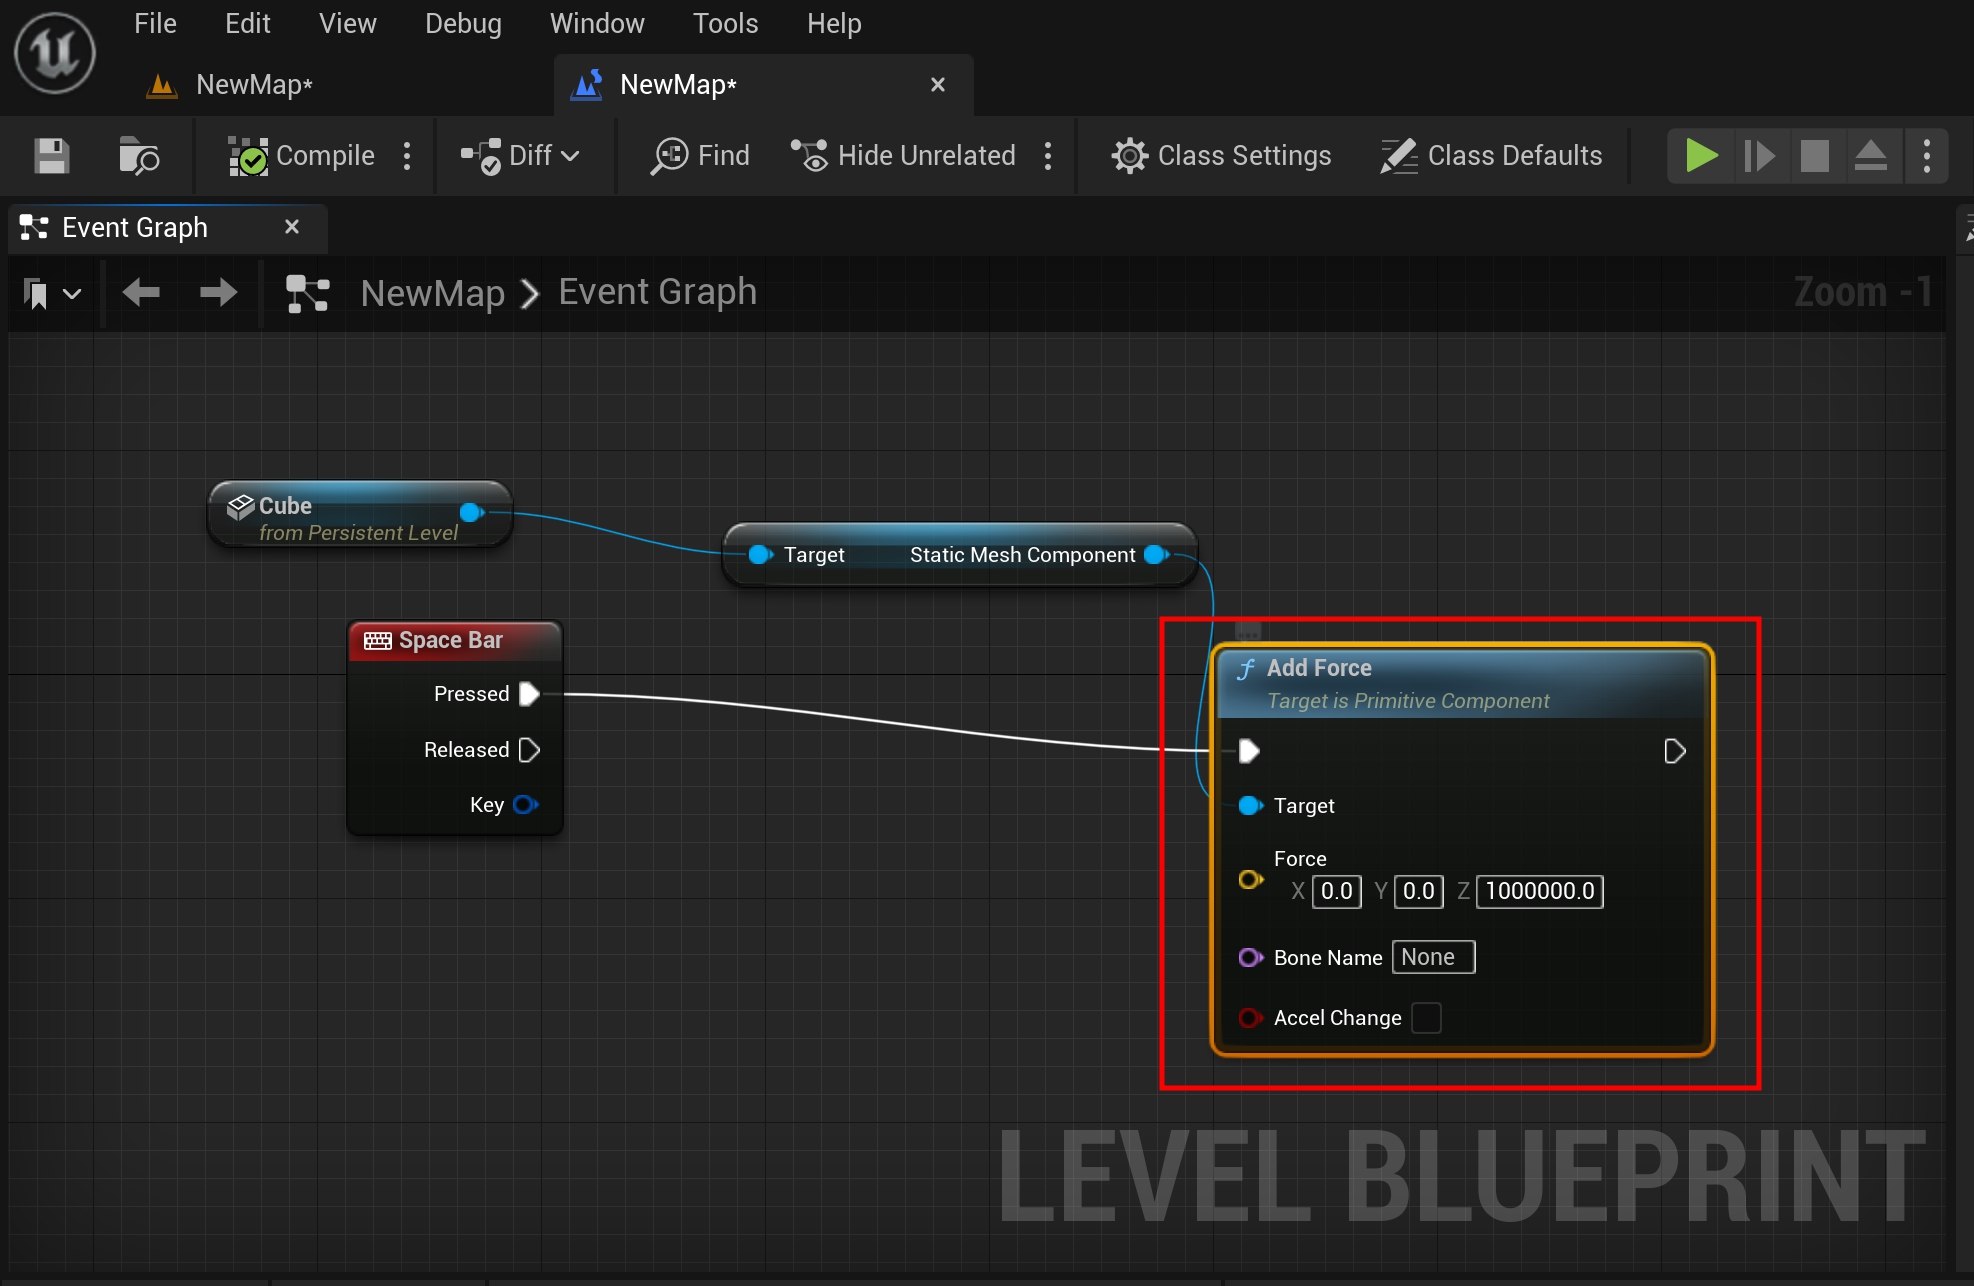The height and width of the screenshot is (1286, 1974).
Task: Edit the Force Y value field
Action: 1419,891
